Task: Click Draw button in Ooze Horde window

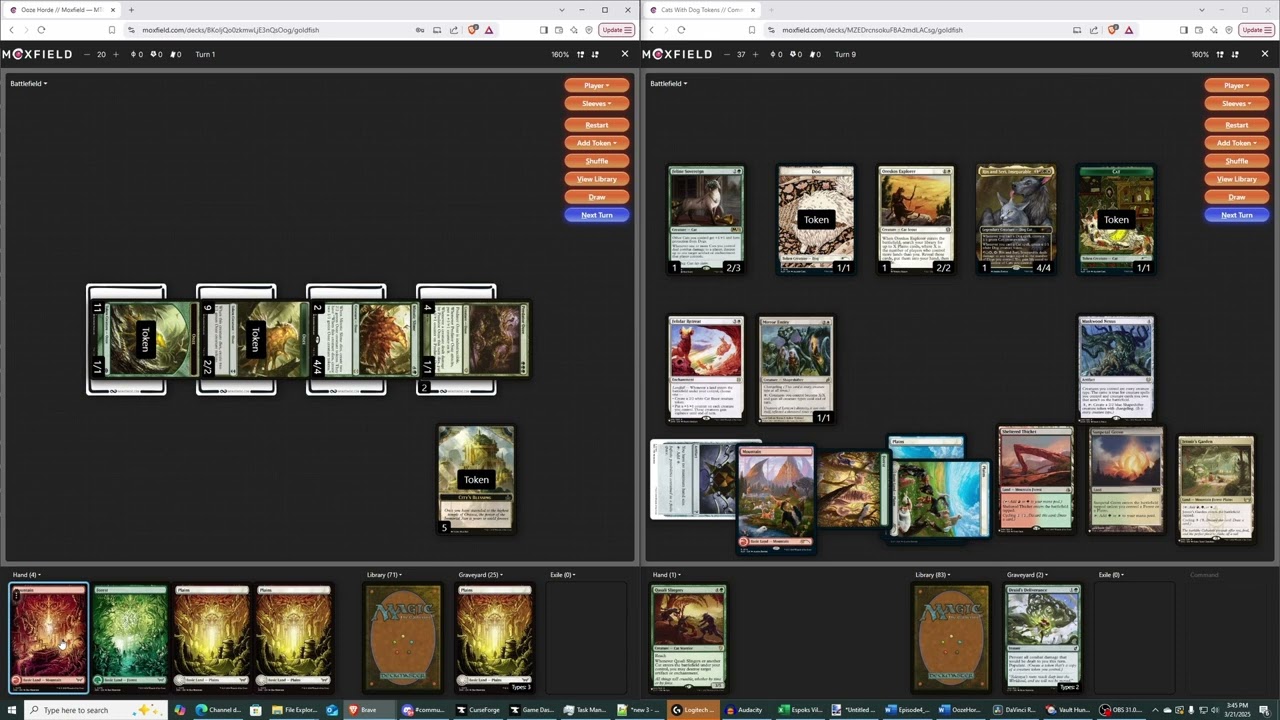Action: tap(596, 197)
